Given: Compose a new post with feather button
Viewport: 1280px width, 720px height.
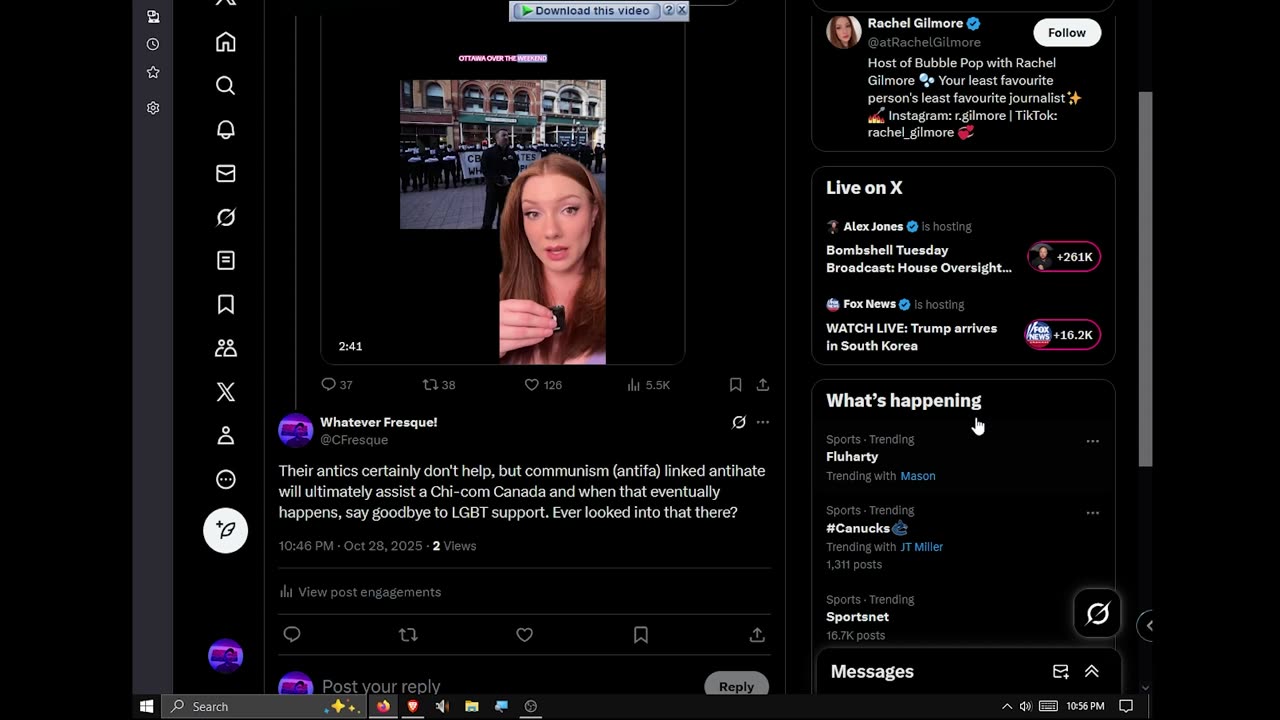Looking at the screenshot, I should pyautogui.click(x=226, y=530).
